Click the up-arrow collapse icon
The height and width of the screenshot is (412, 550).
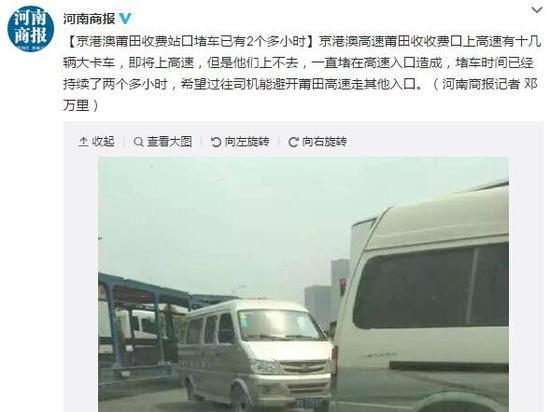pyautogui.click(x=83, y=142)
